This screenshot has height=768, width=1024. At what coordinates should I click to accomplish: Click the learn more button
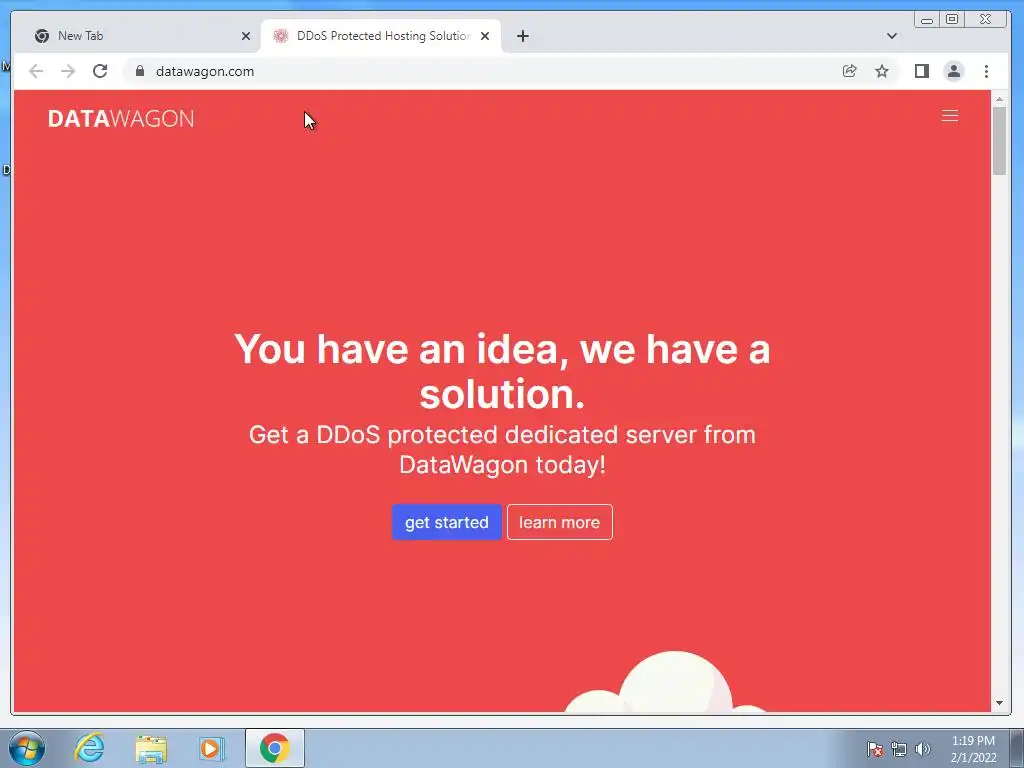560,522
